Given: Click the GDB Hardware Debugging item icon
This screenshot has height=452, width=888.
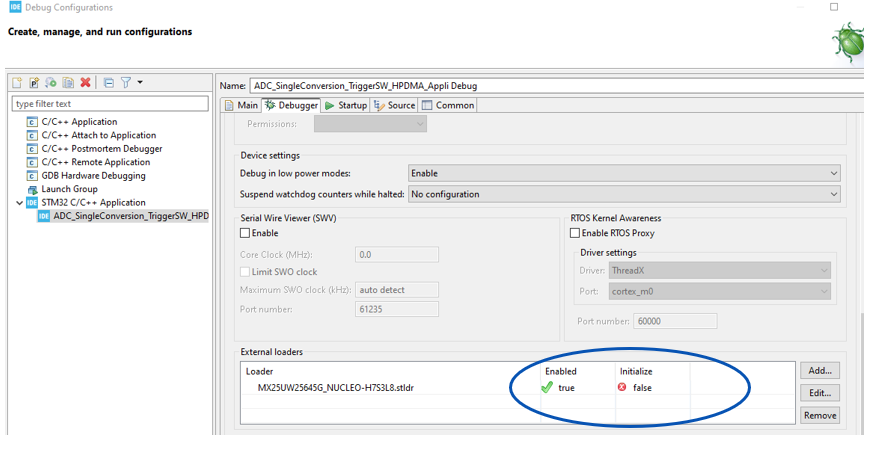Looking at the screenshot, I should tap(32, 176).
